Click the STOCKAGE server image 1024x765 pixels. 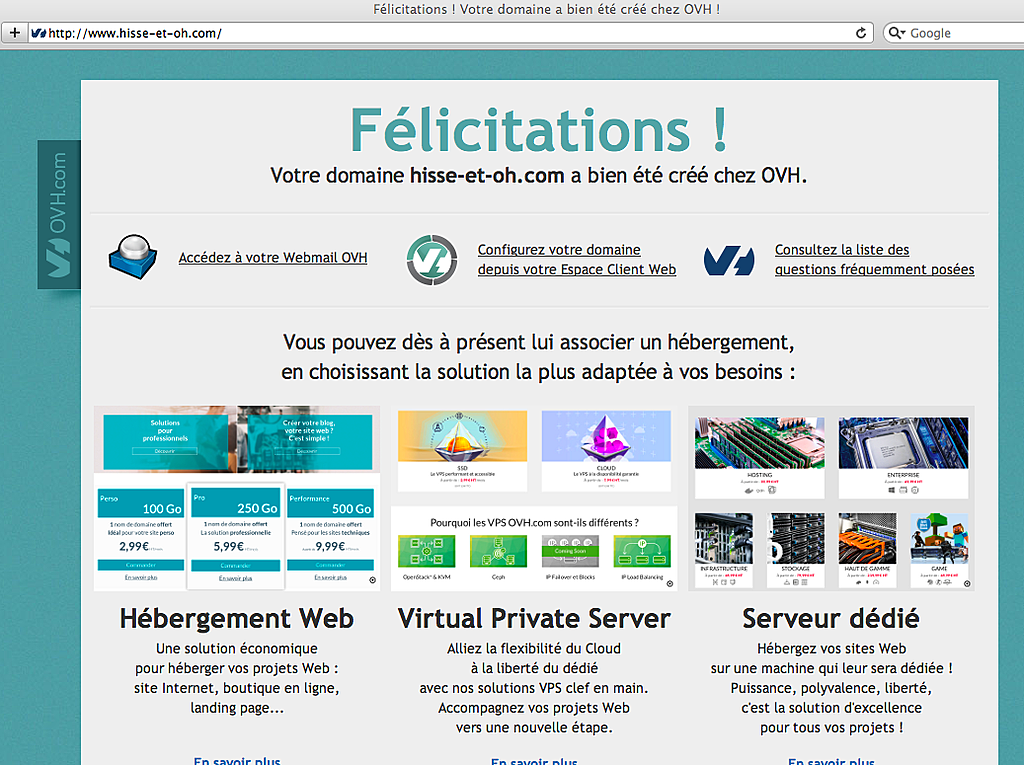click(x=795, y=538)
